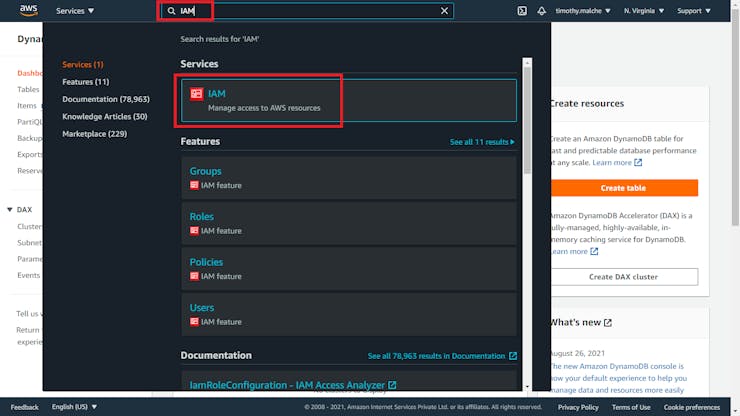
Task: Click the red IAM service icon
Action: tap(196, 93)
